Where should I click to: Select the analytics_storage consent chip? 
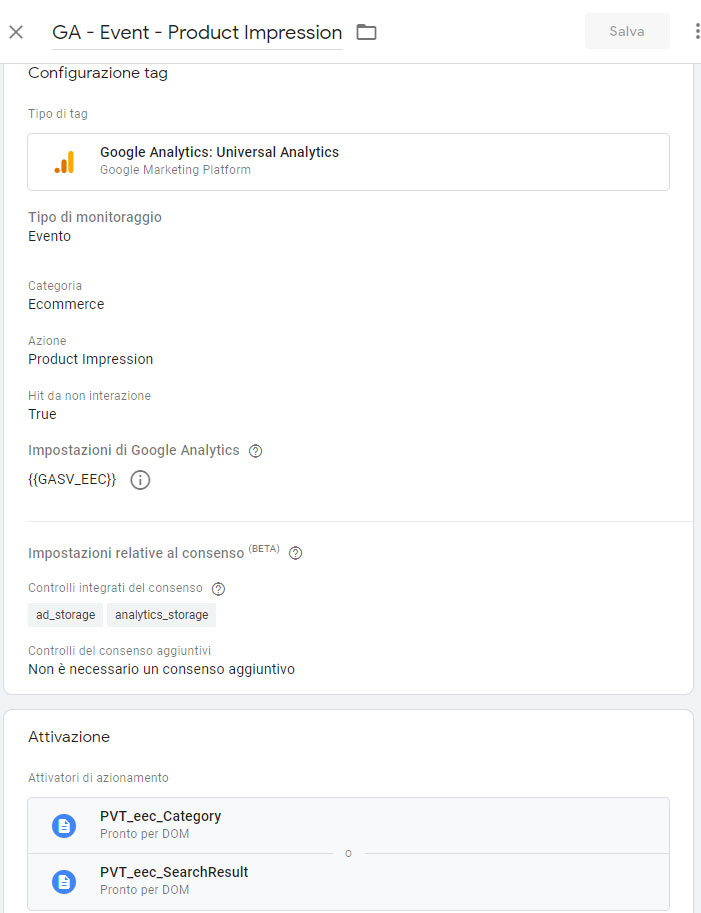point(161,615)
